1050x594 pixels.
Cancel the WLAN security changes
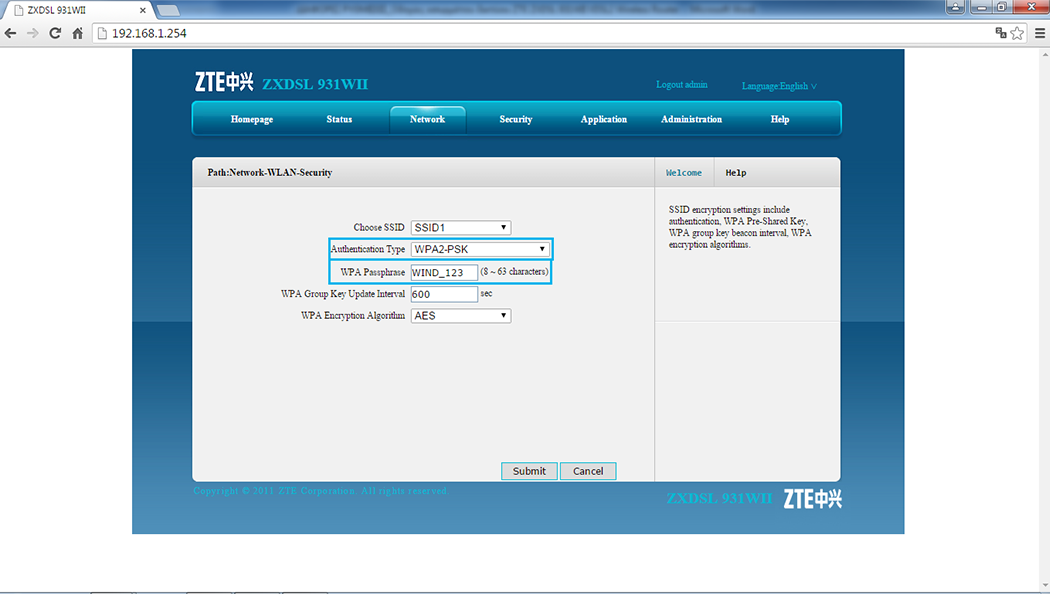click(588, 471)
